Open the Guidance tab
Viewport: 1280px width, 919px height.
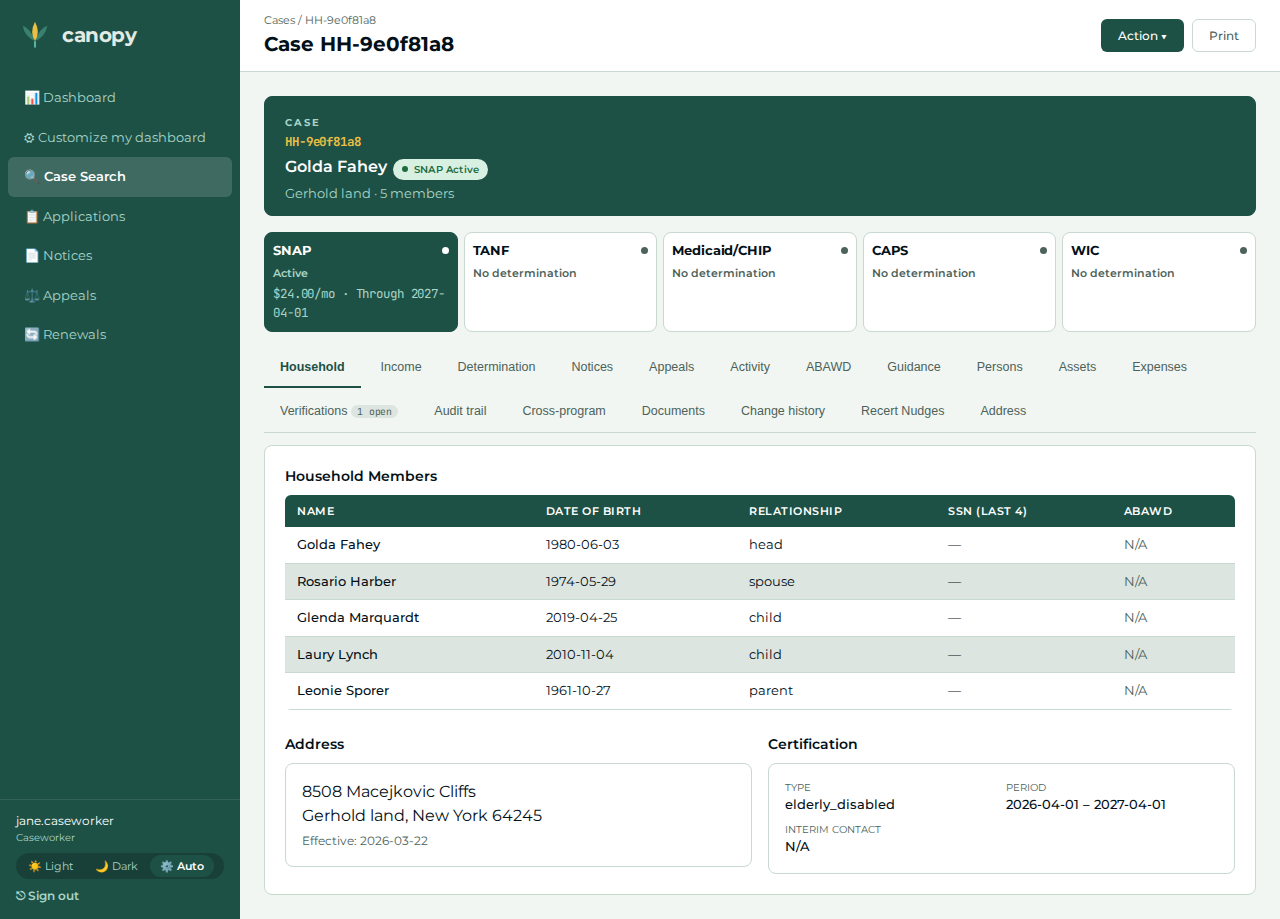(x=914, y=367)
